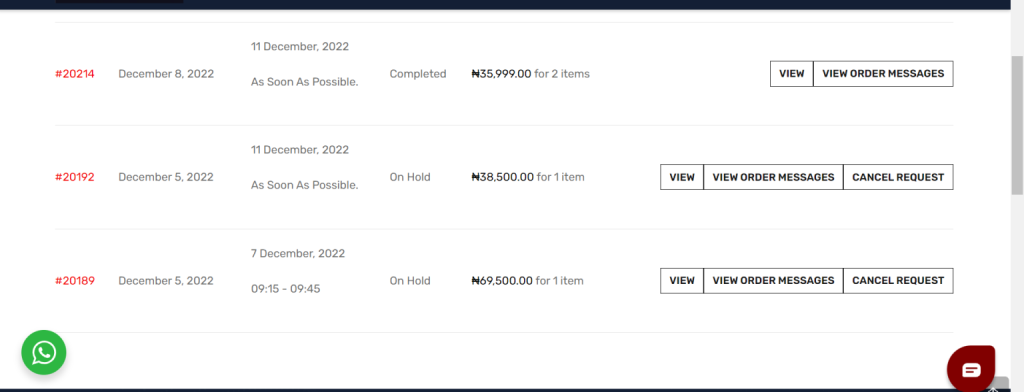The height and width of the screenshot is (392, 1024).
Task: Click the scroll-to-top arrow icon
Action: [x=994, y=385]
